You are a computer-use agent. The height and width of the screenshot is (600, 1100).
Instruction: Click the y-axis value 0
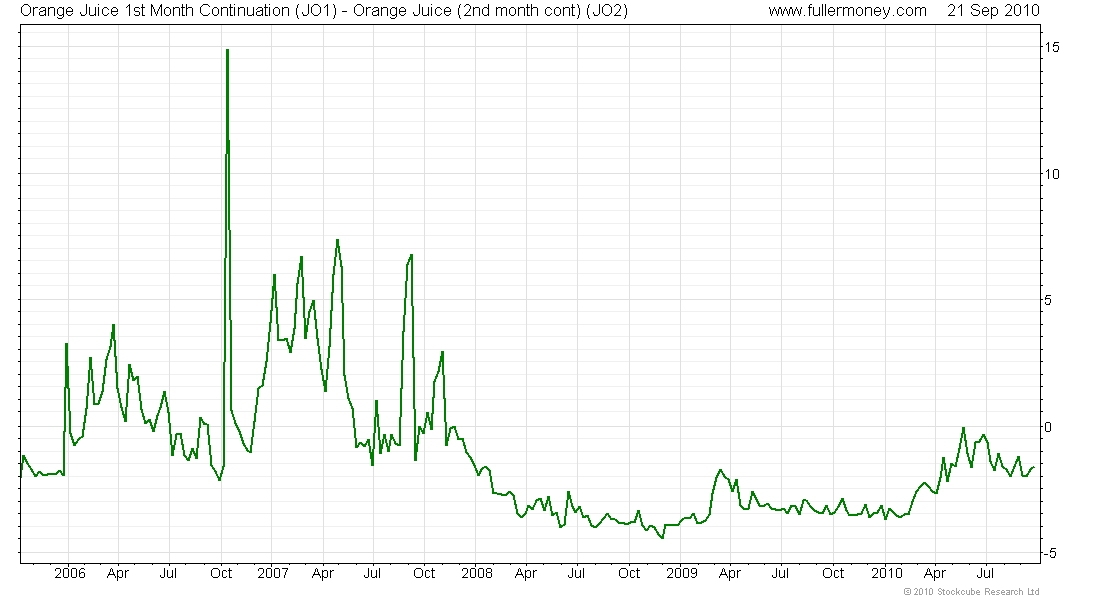coord(1048,427)
